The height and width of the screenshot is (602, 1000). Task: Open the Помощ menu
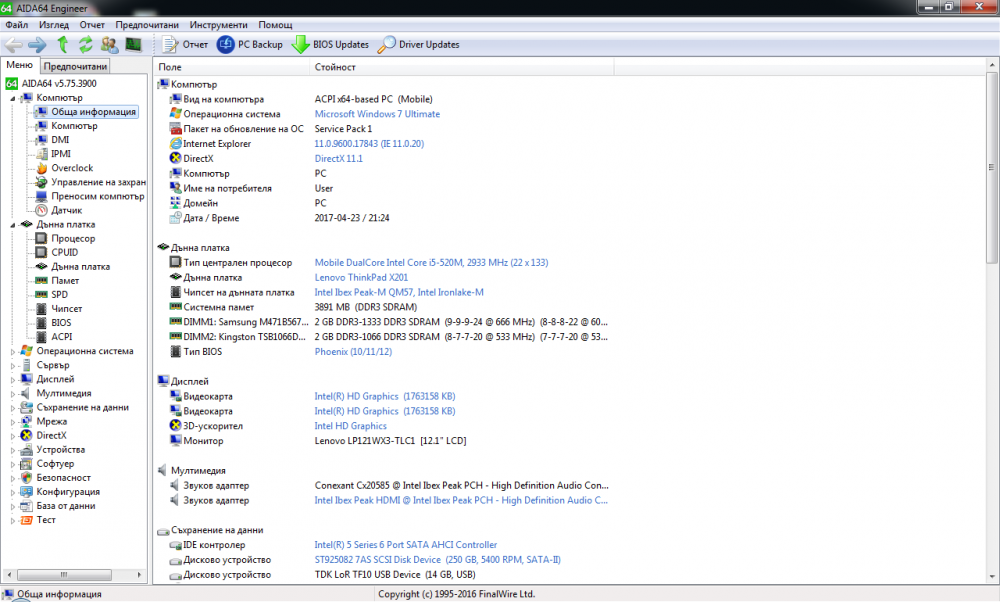pos(275,25)
